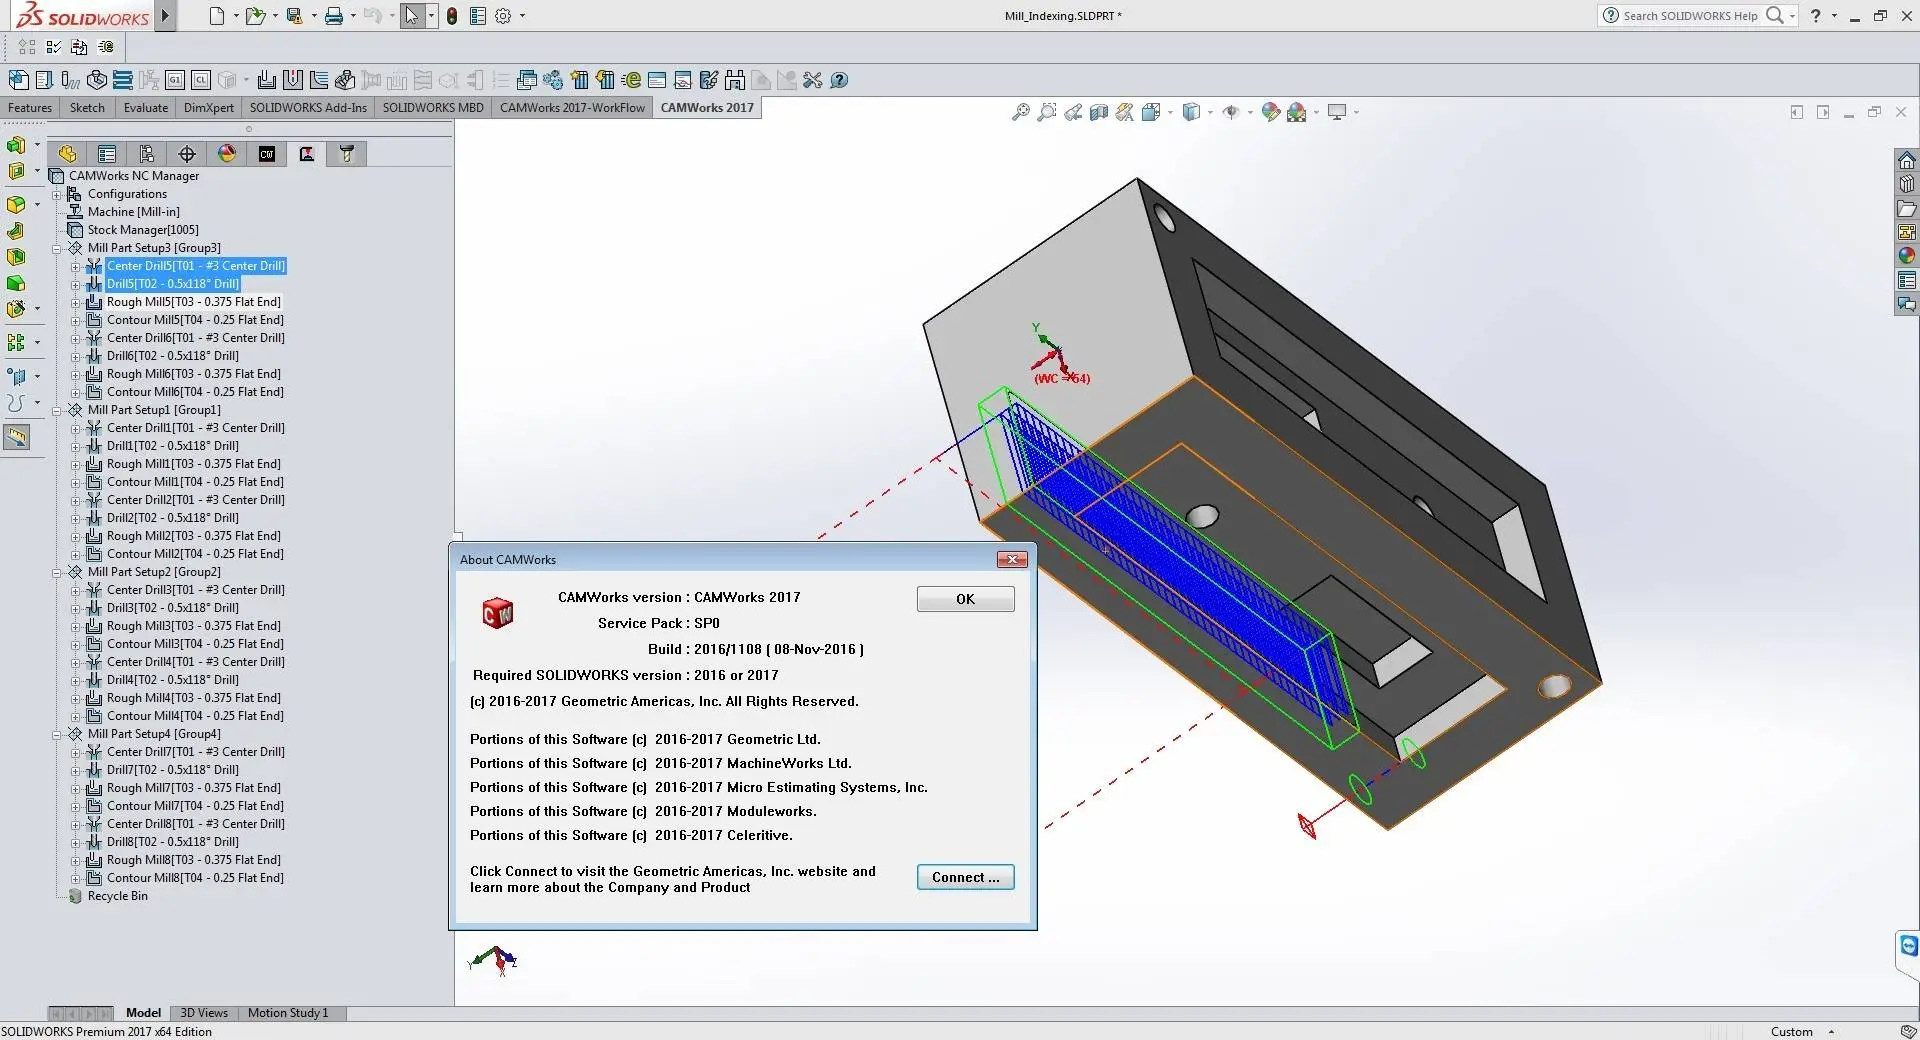Viewport: 1920px width, 1040px height.
Task: Expand the SOLIDWORKS logo menu arrow
Action: 166,16
